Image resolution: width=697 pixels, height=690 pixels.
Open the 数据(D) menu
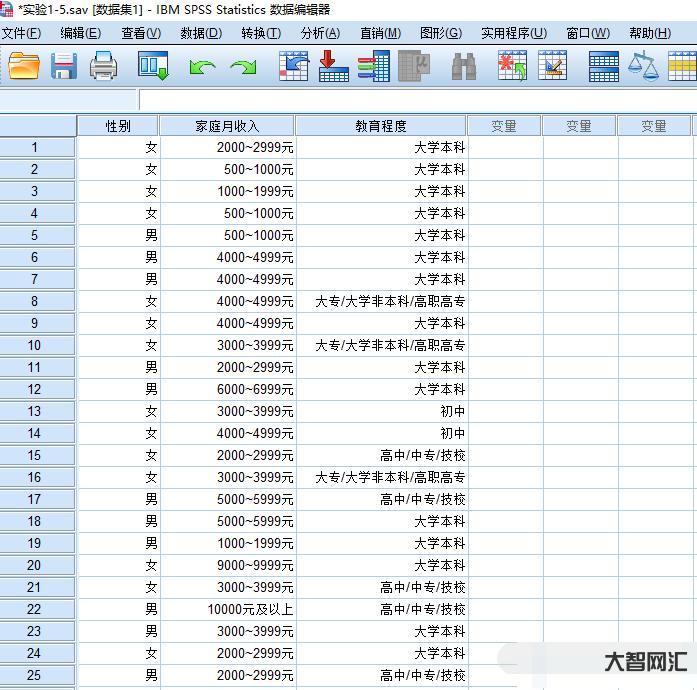(200, 33)
